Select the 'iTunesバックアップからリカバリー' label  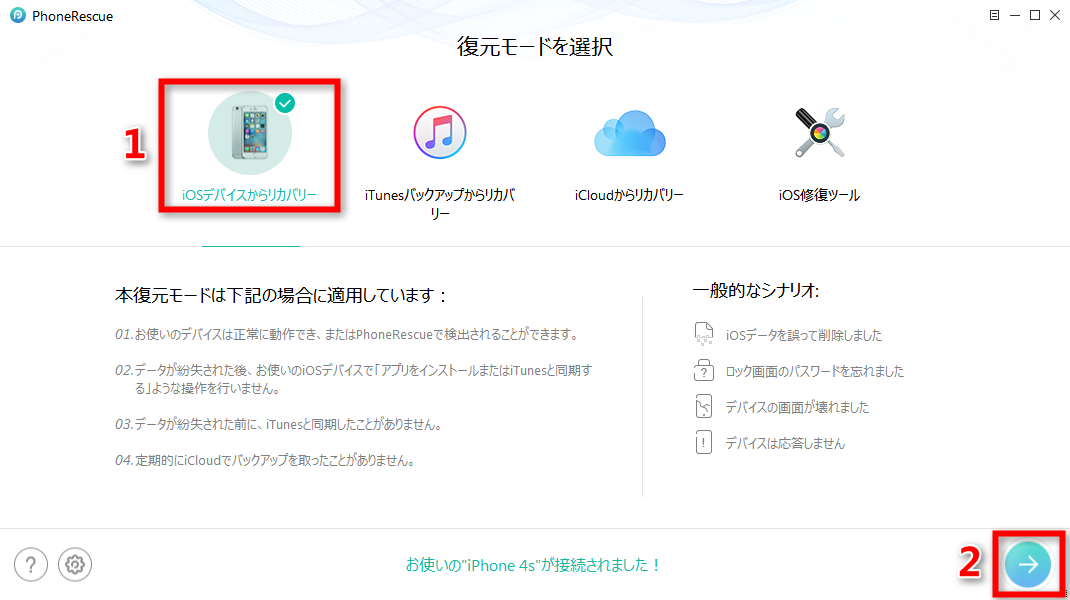tap(439, 204)
